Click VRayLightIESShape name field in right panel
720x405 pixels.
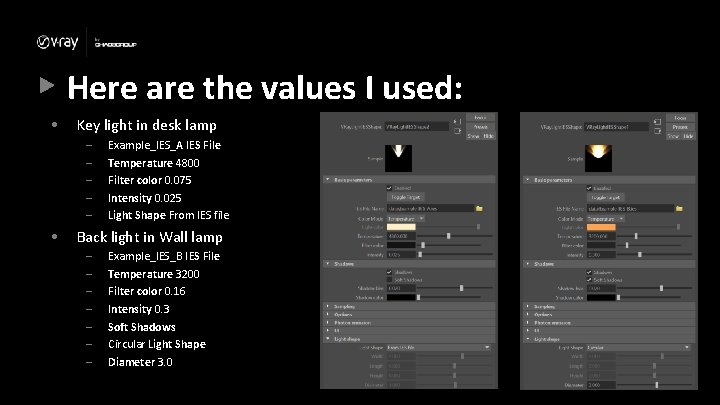[616, 127]
